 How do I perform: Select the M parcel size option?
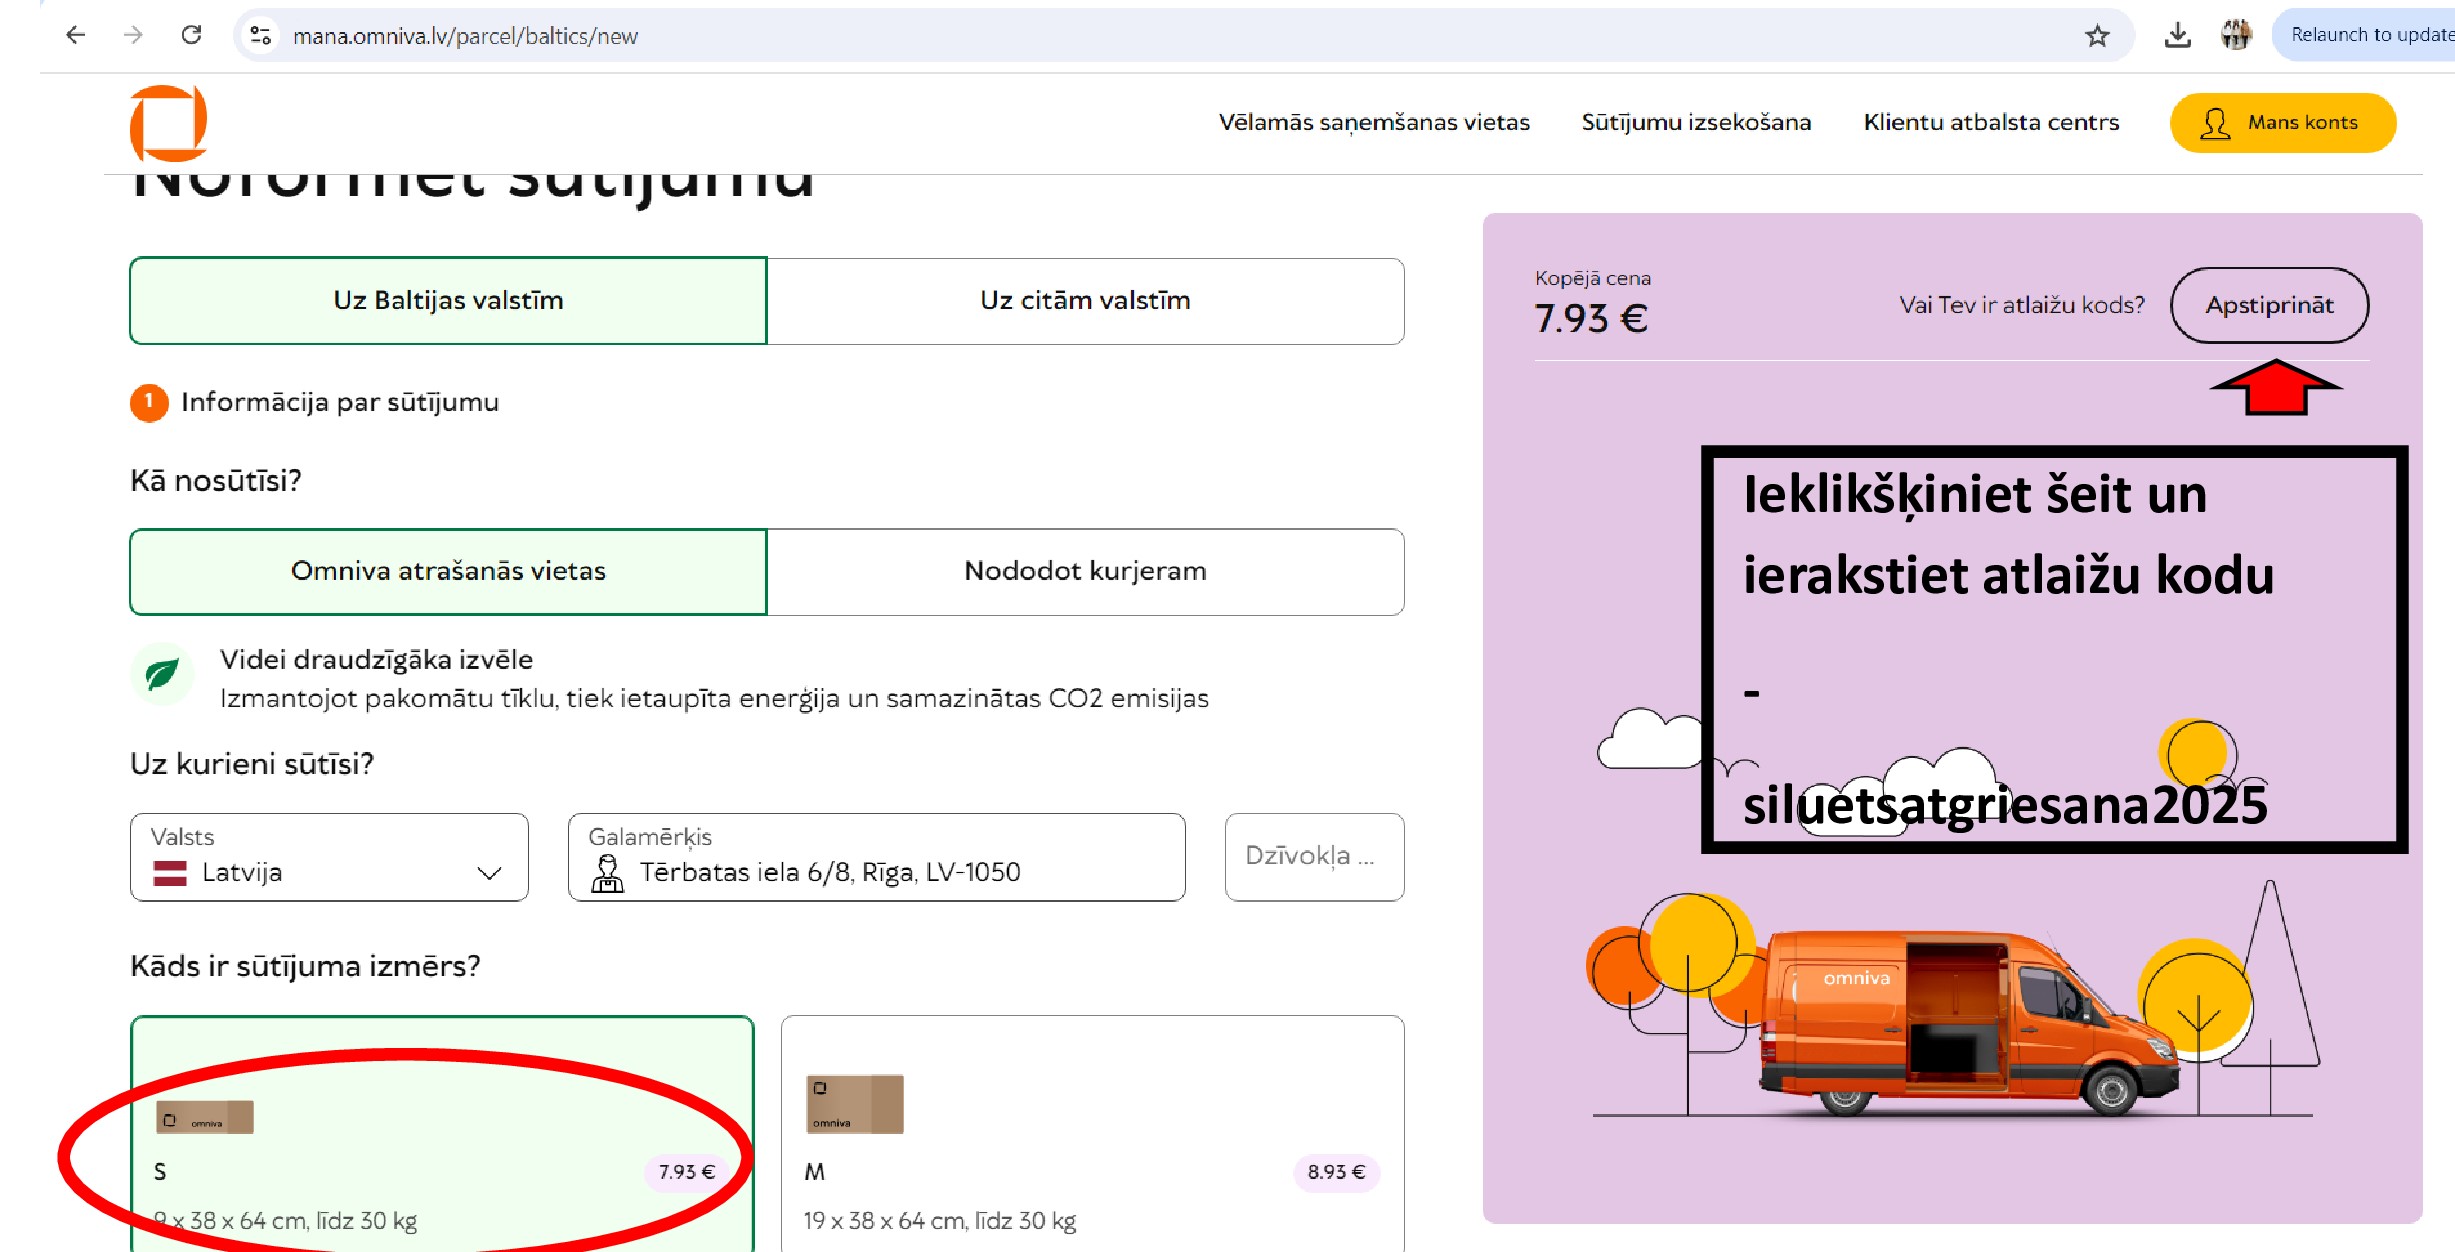tap(1092, 1135)
